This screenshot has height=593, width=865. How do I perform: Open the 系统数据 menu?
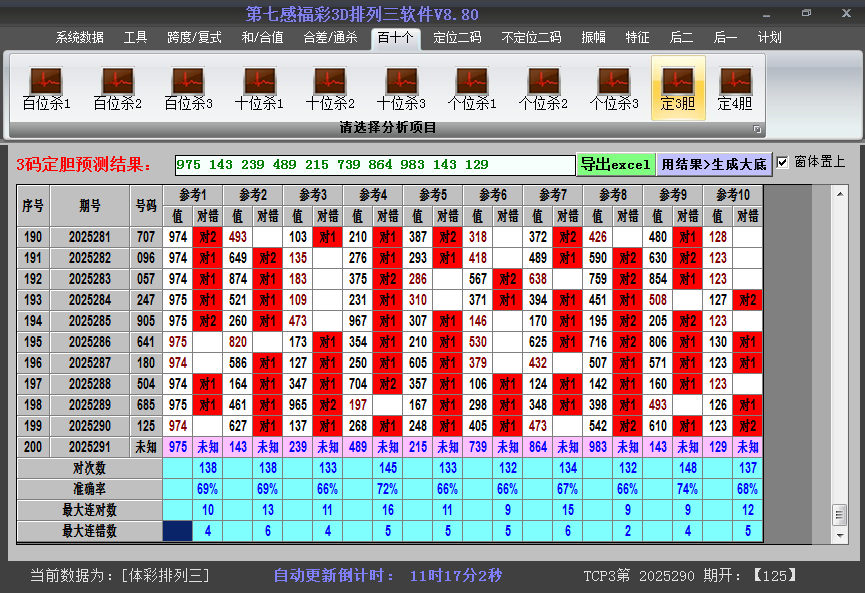(x=78, y=37)
